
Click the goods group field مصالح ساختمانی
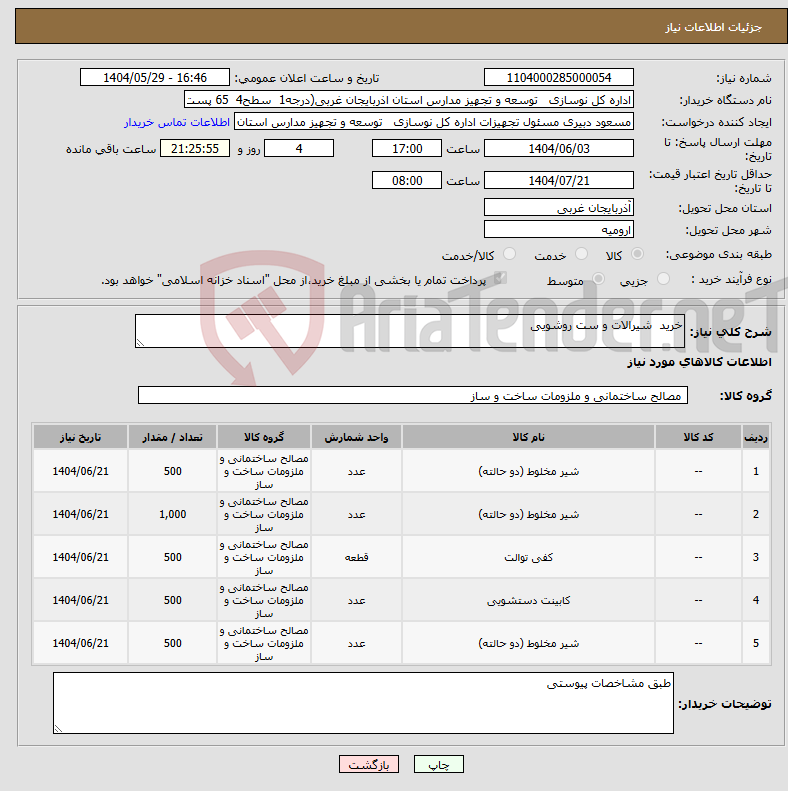pyautogui.click(x=413, y=396)
